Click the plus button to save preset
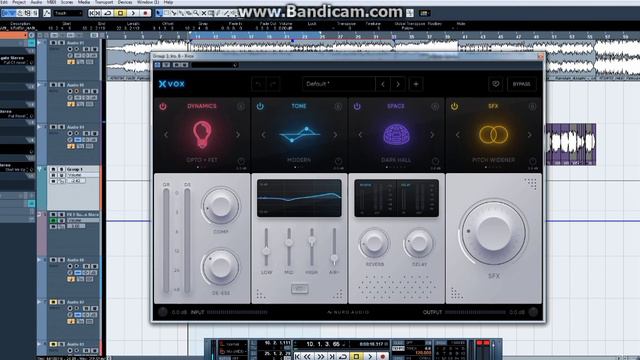 click(x=416, y=84)
